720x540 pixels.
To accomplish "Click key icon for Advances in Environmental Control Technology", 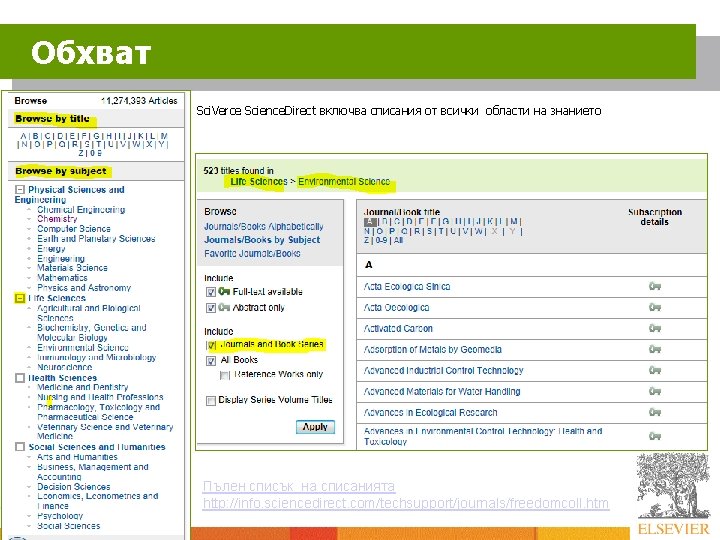I will pos(654,436).
